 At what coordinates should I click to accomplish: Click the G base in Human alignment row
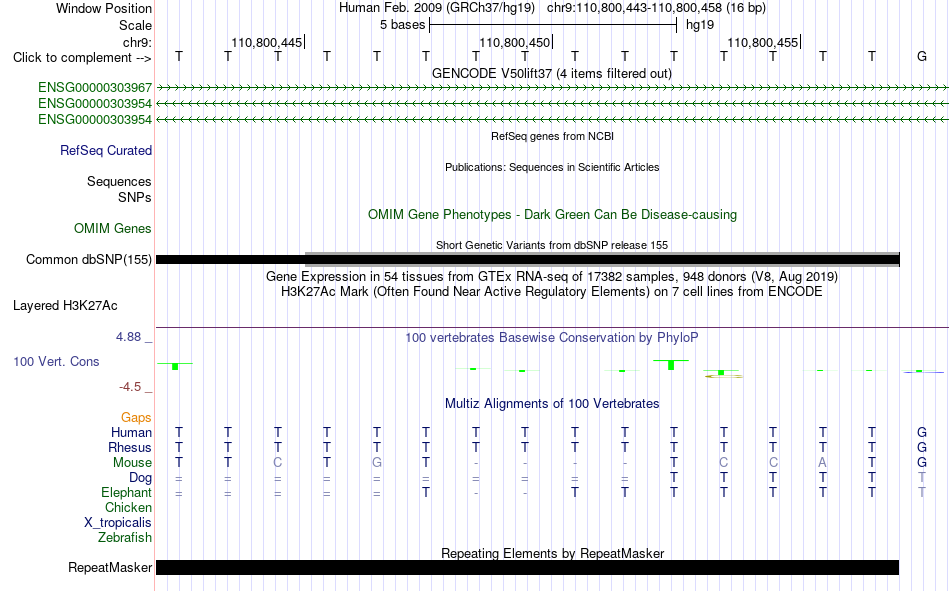click(x=922, y=433)
